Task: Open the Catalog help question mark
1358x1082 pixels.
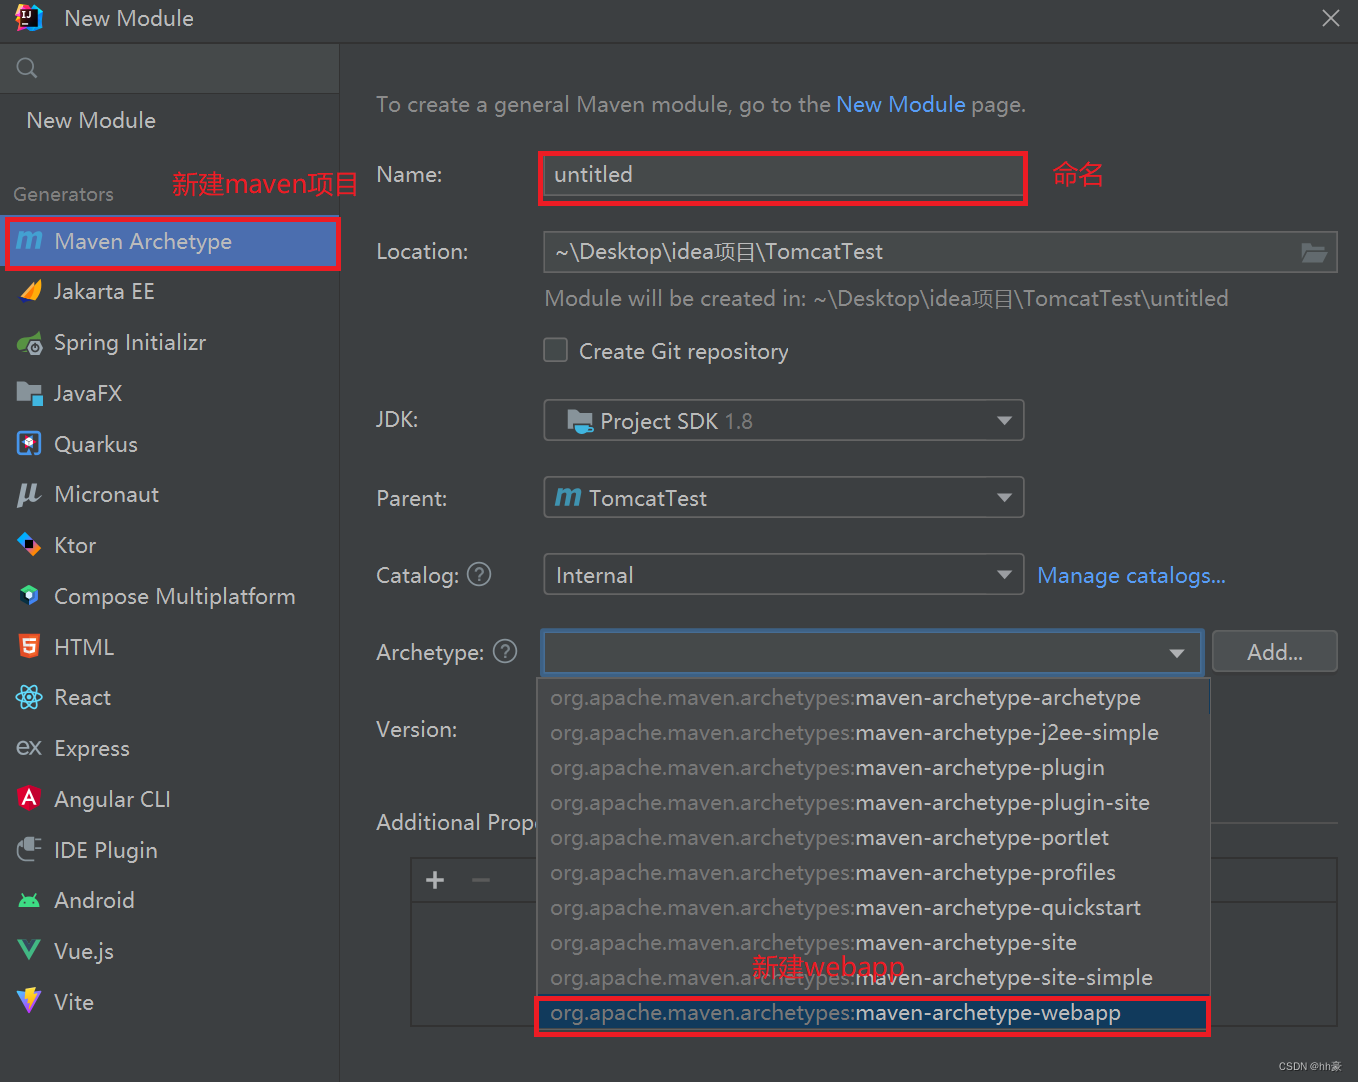Action: click(x=480, y=574)
